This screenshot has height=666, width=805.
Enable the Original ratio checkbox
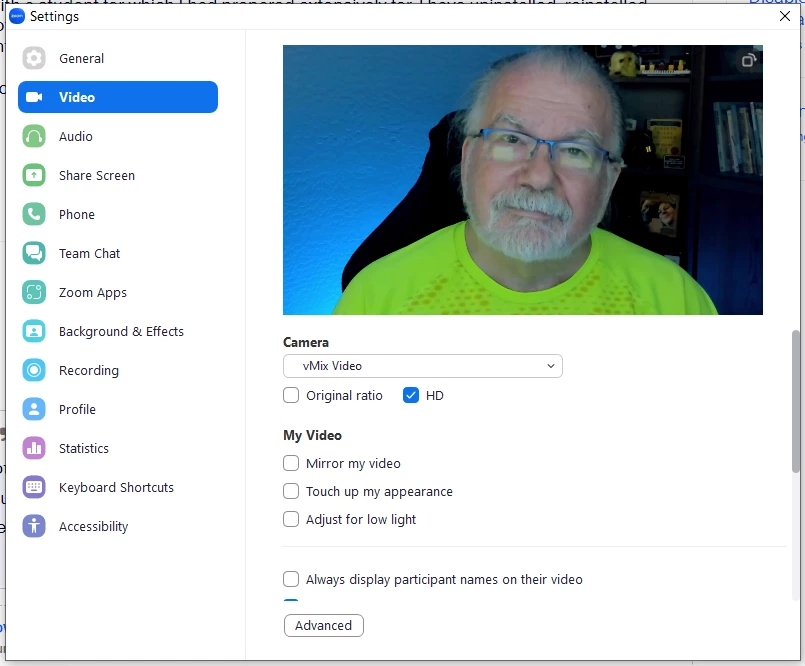click(x=291, y=395)
